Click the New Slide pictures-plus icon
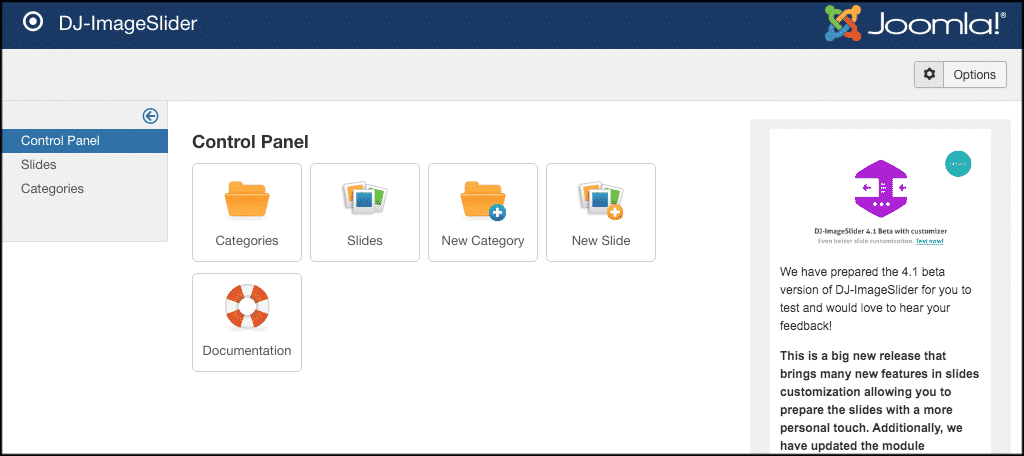Image resolution: width=1024 pixels, height=456 pixels. click(601, 200)
